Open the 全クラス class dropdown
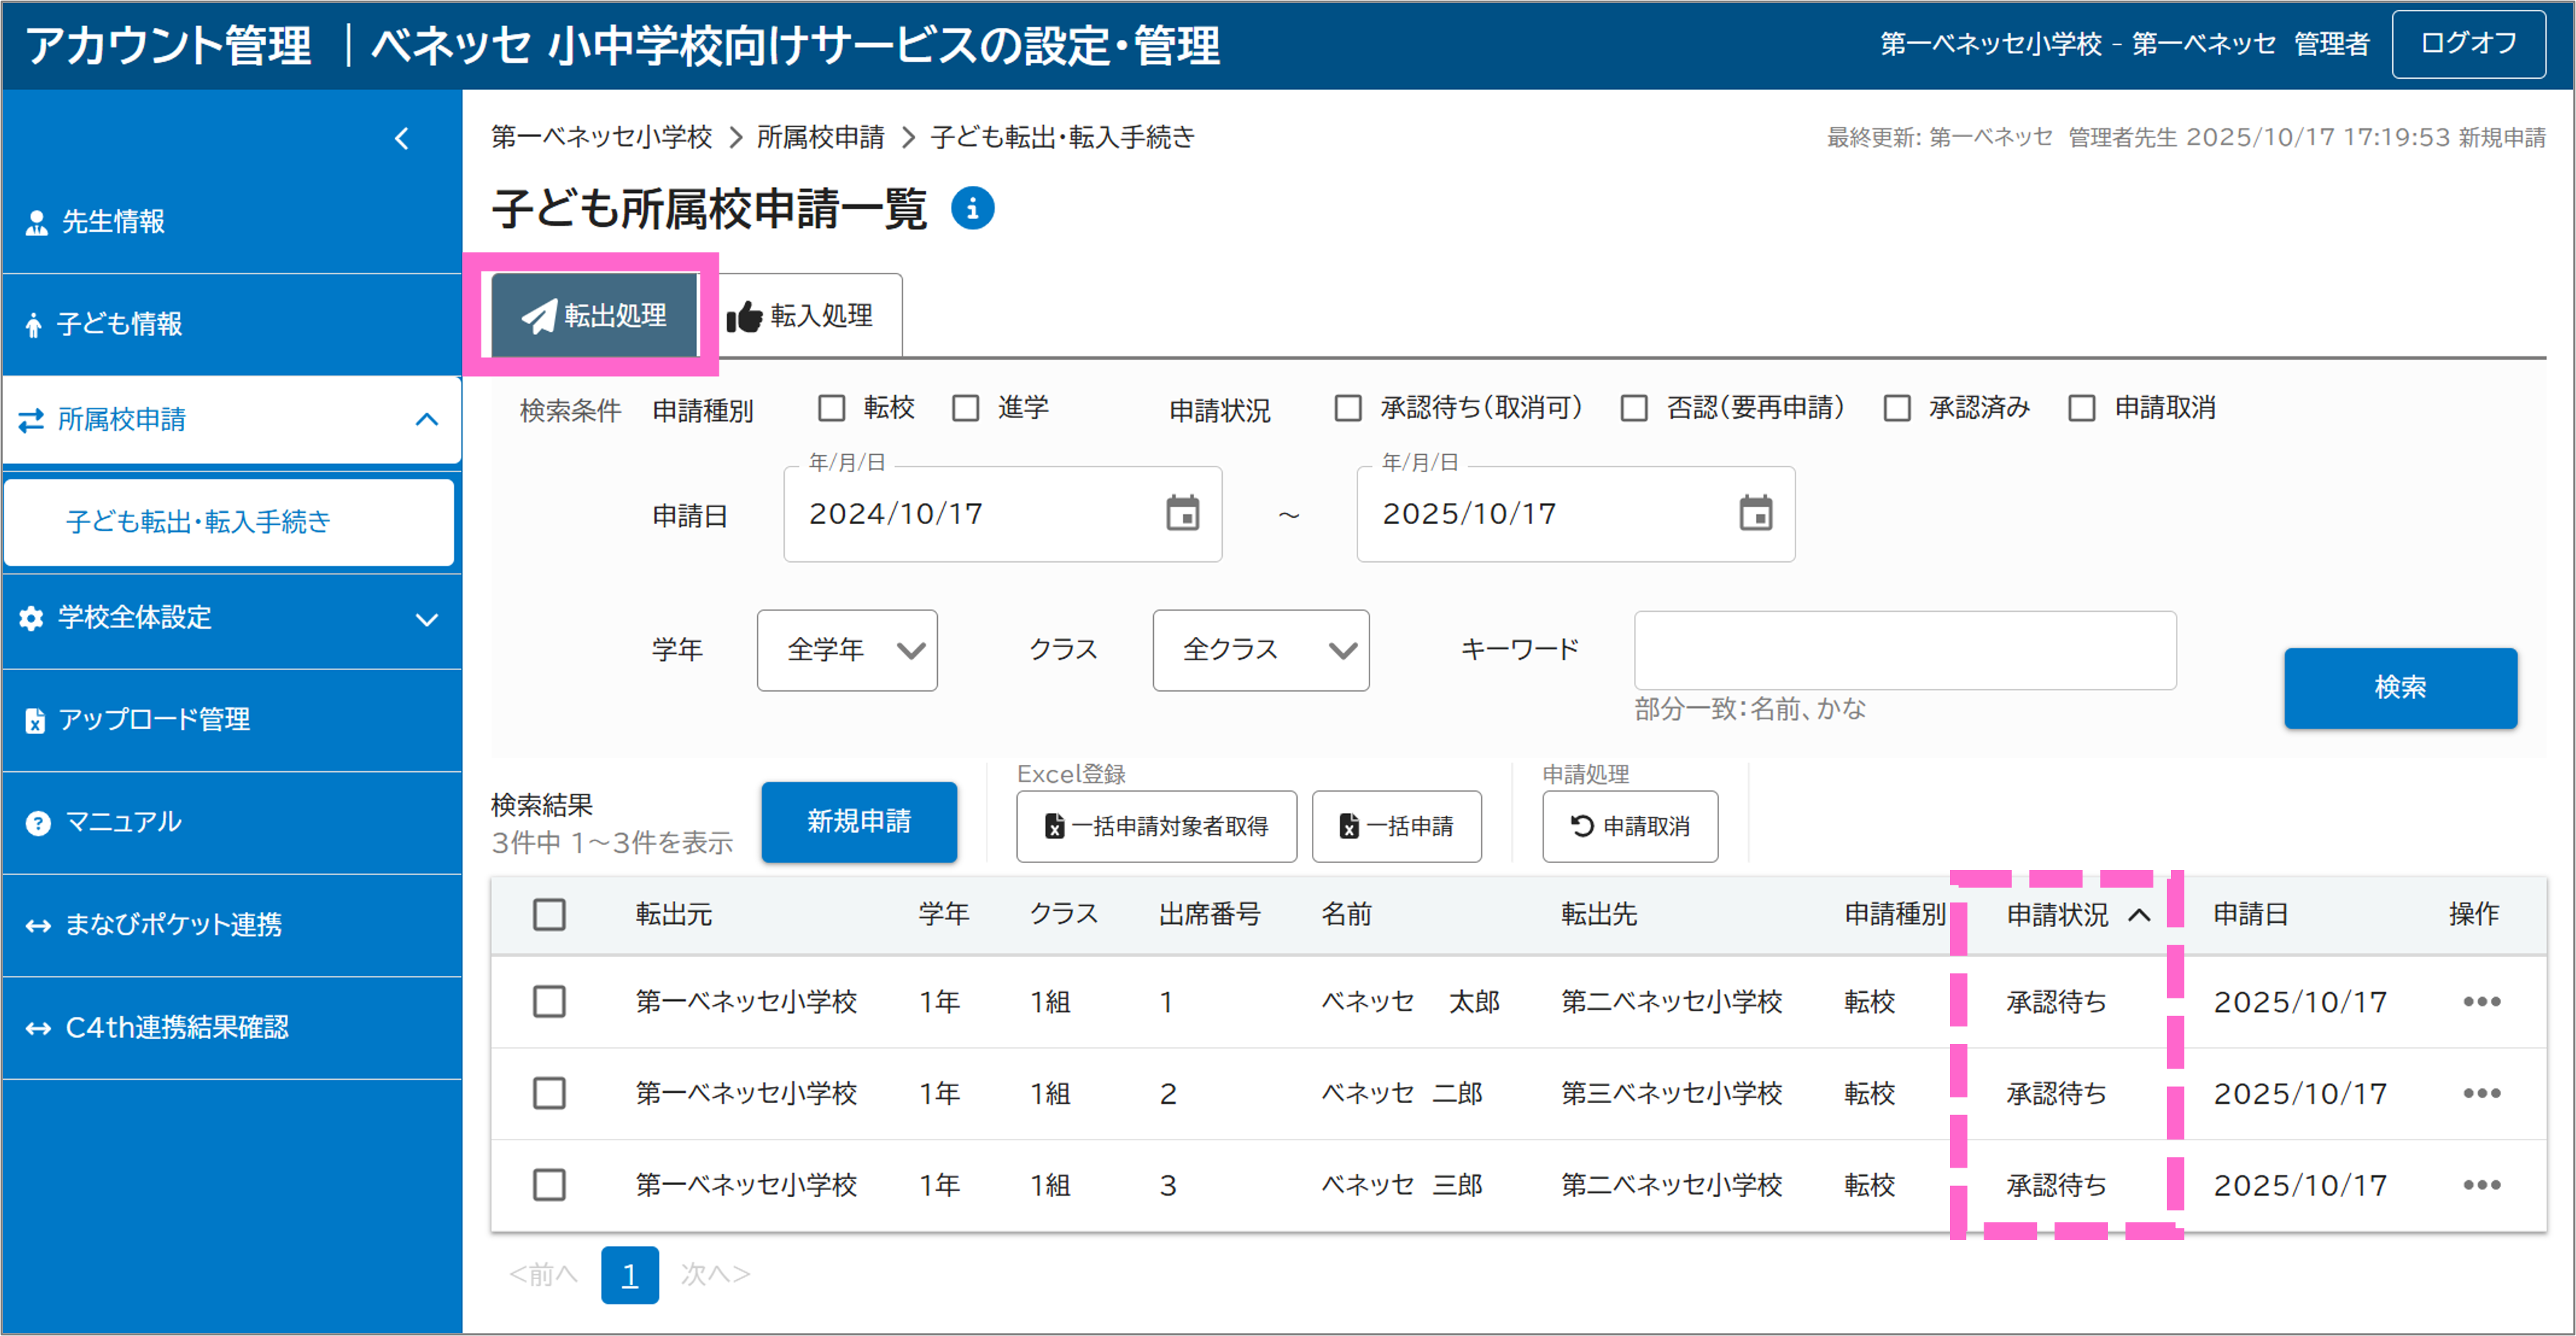Image resolution: width=2576 pixels, height=1336 pixels. point(1260,650)
